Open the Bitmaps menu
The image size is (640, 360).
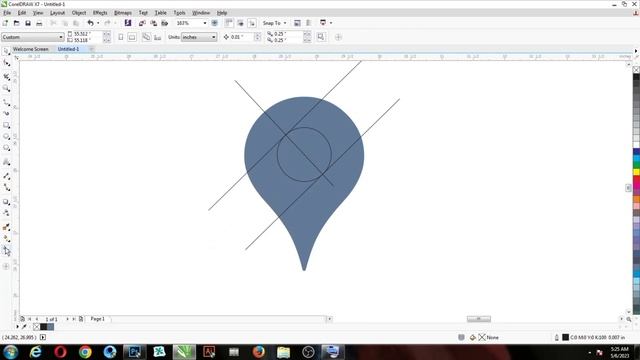click(123, 13)
